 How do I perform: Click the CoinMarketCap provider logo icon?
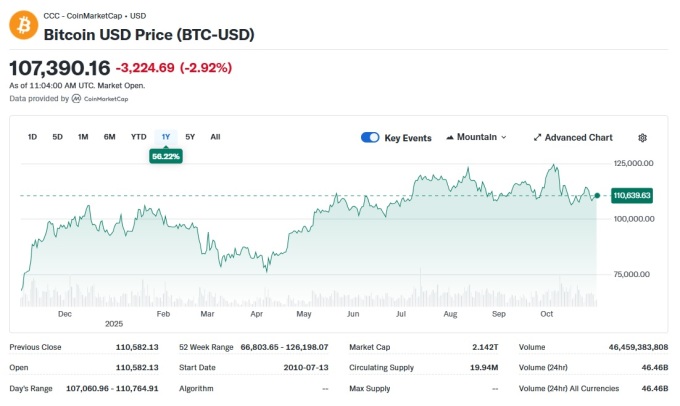[77, 99]
